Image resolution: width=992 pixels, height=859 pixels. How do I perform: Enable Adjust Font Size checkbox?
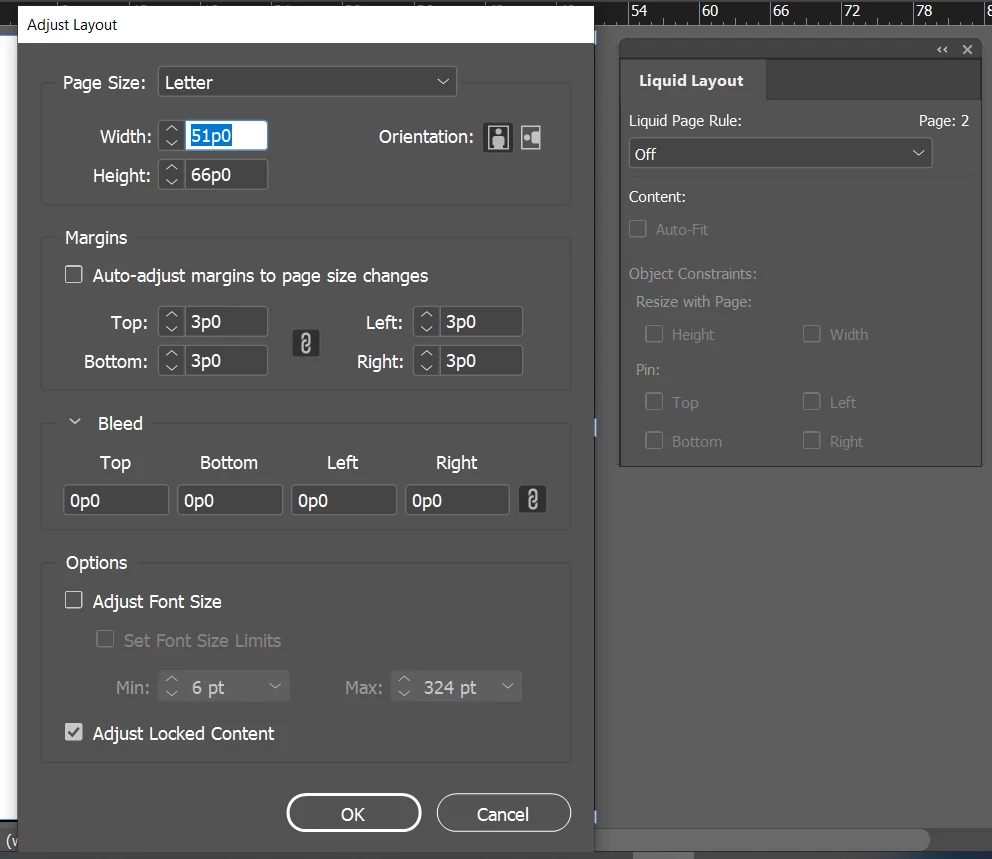(74, 600)
